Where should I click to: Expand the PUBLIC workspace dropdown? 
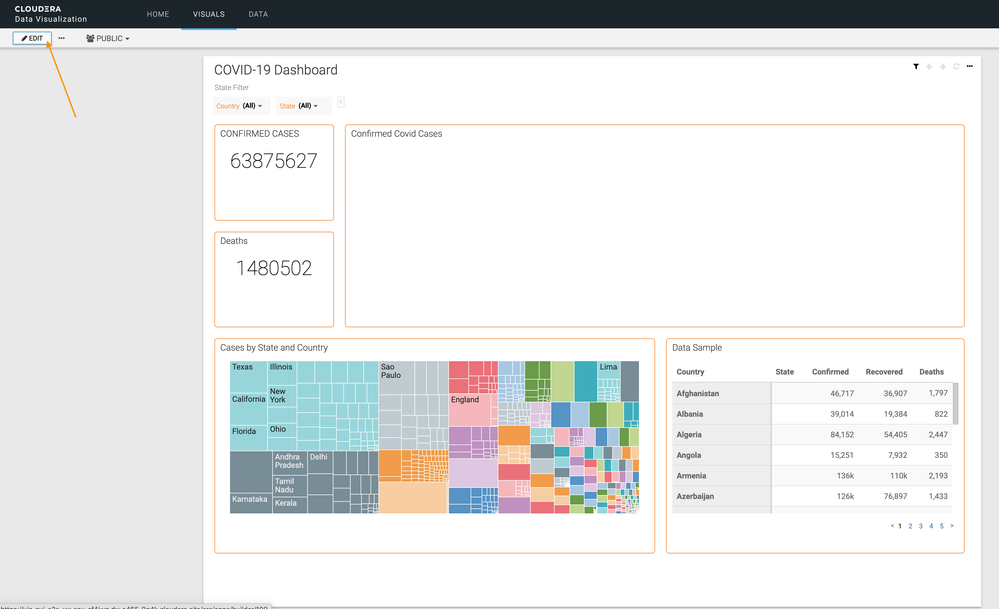[x=108, y=38]
